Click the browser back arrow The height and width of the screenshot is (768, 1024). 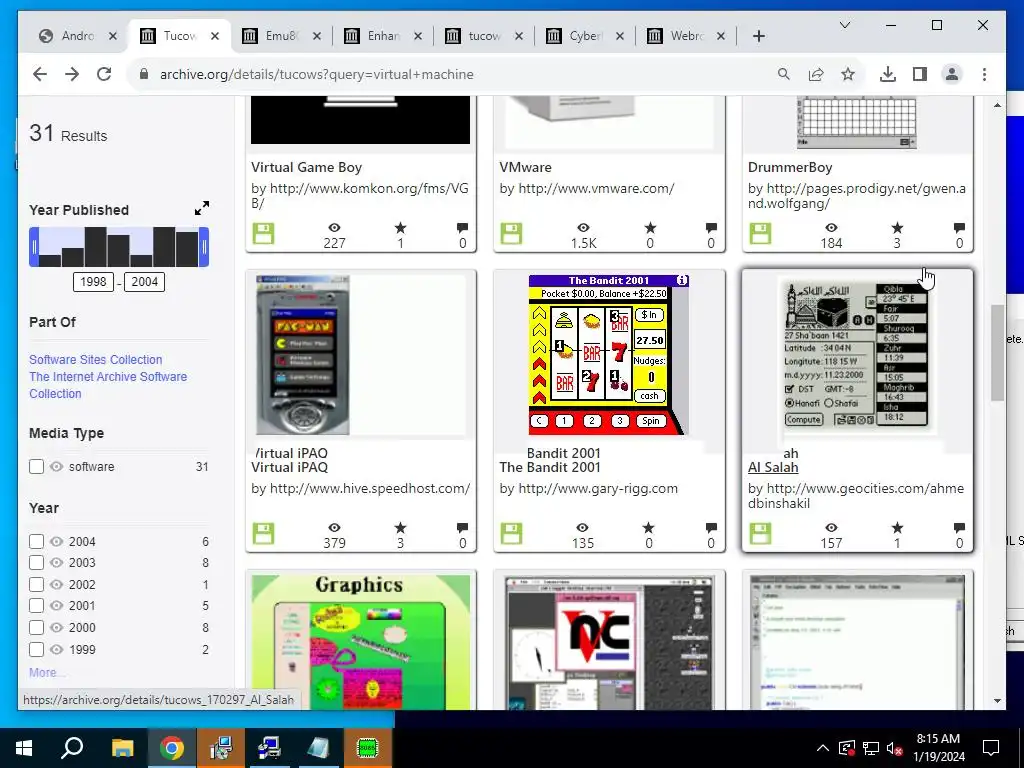click(x=40, y=74)
